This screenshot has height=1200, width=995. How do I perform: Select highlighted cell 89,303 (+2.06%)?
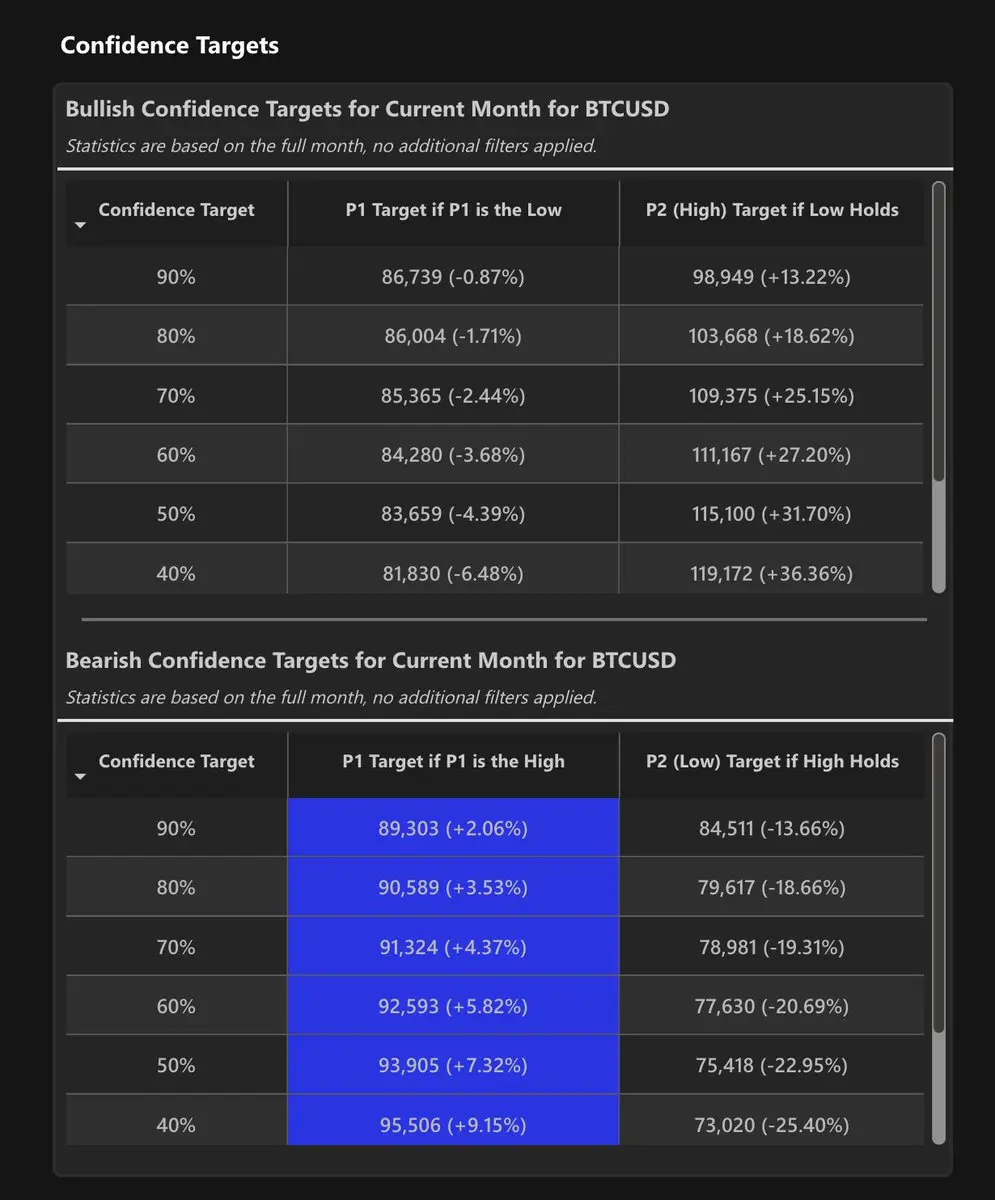[x=453, y=828]
